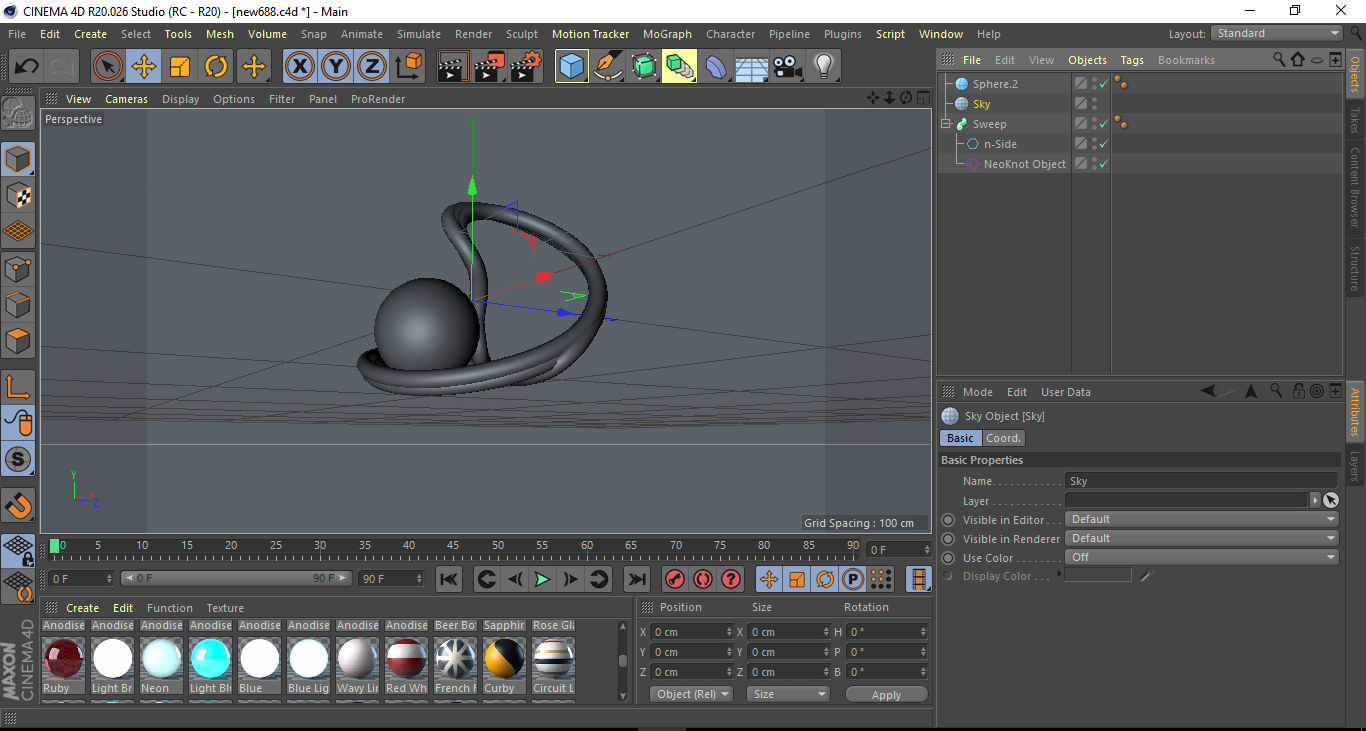This screenshot has height=731, width=1366.
Task: Toggle visibility dots for Sky object
Action: coord(1095,104)
